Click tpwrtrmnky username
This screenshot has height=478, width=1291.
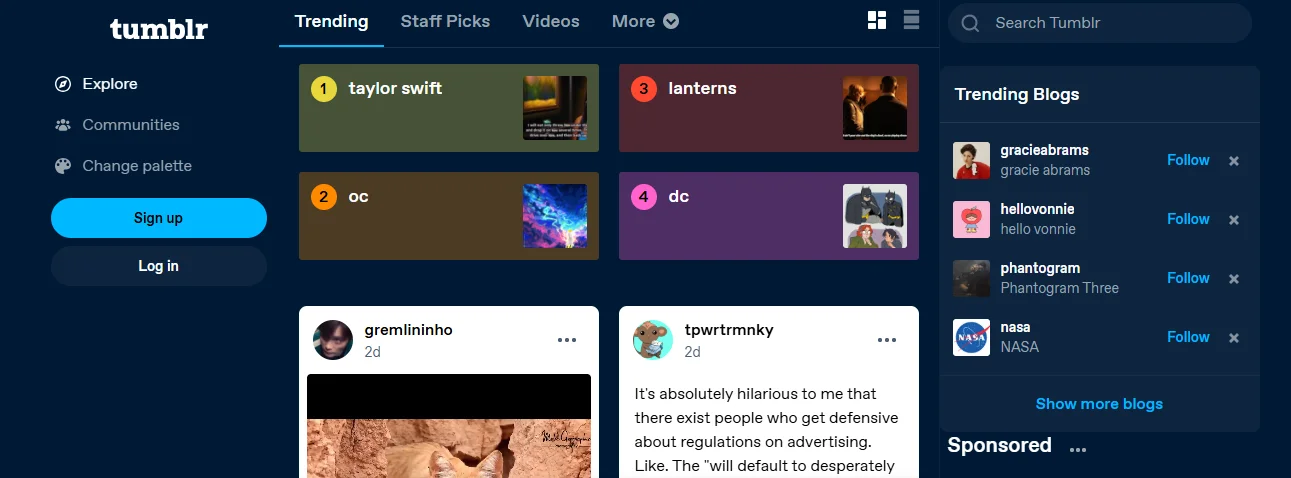729,330
